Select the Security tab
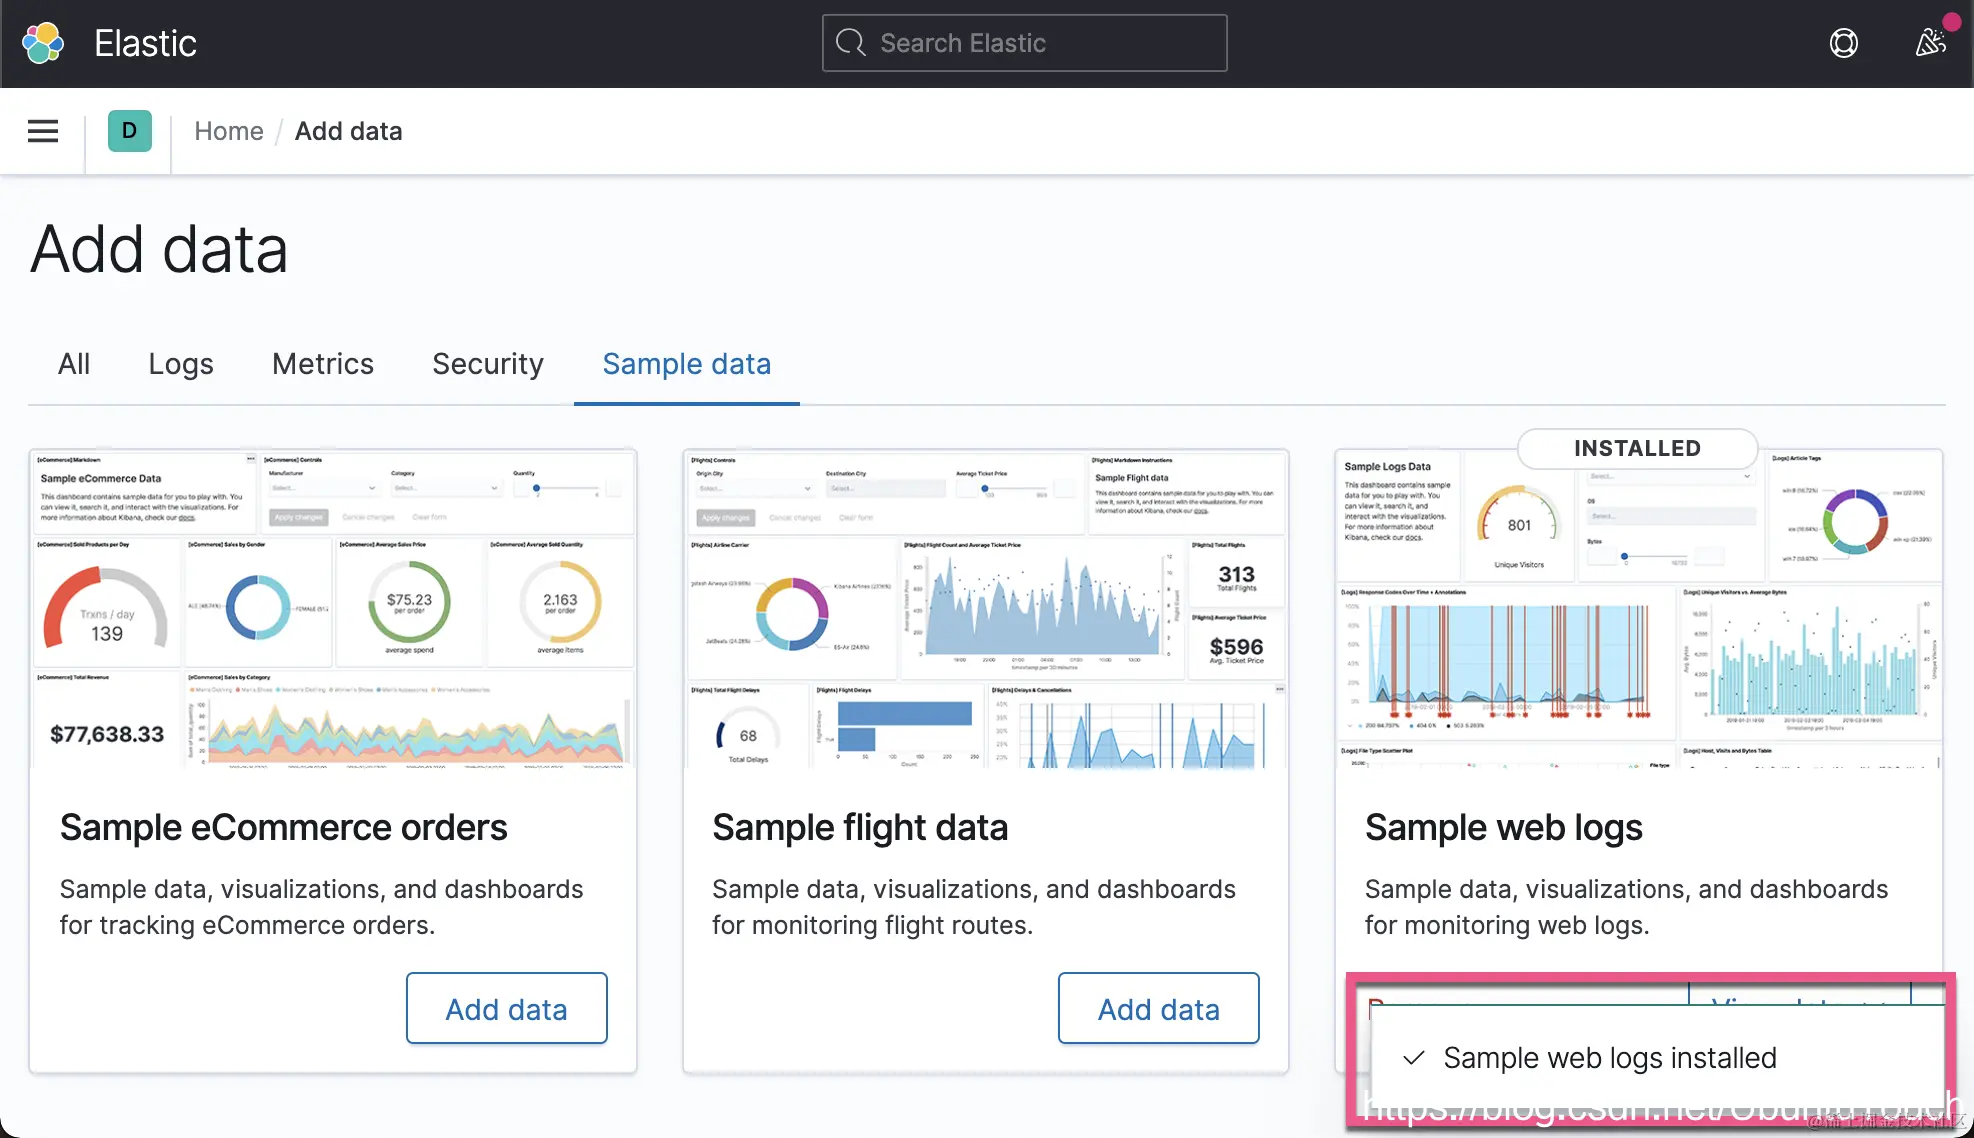The width and height of the screenshot is (1974, 1138). (488, 364)
